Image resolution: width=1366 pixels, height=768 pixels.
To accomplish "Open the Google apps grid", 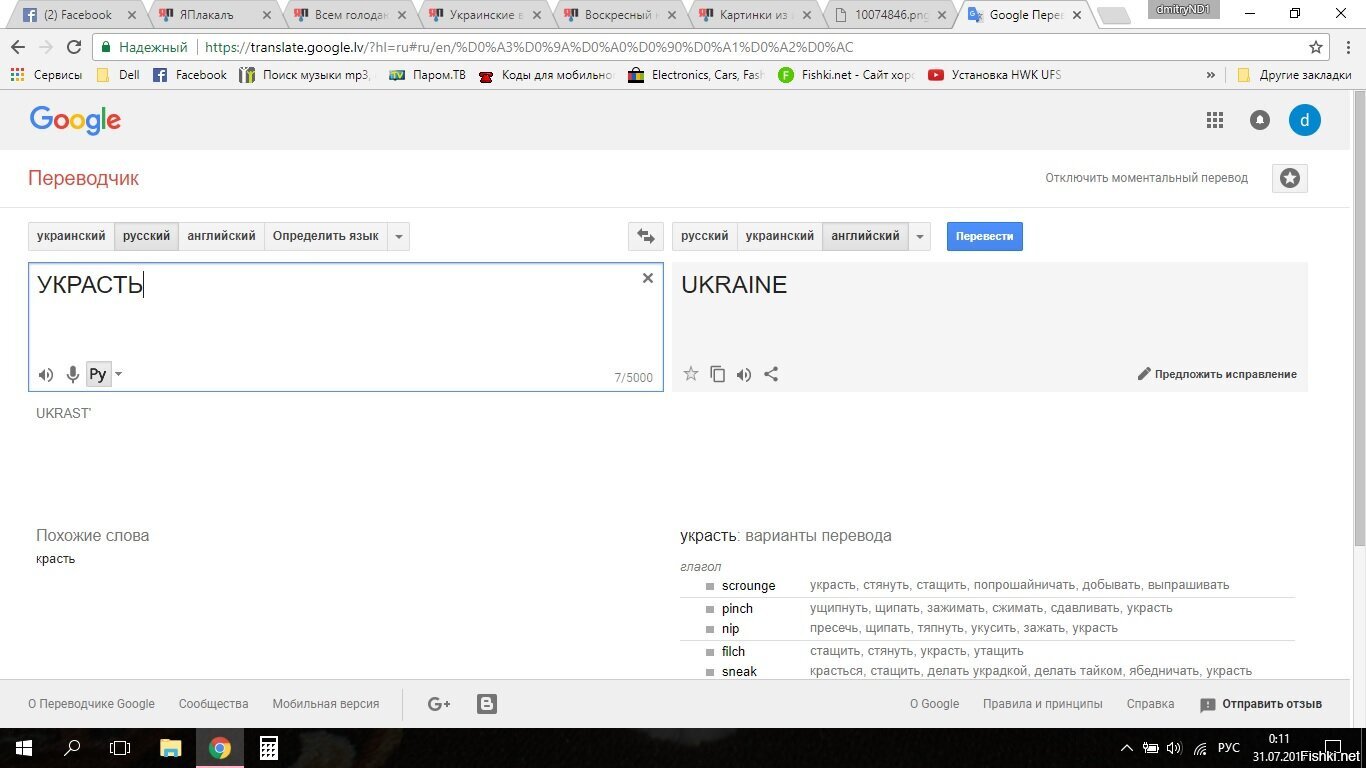I will (1214, 120).
